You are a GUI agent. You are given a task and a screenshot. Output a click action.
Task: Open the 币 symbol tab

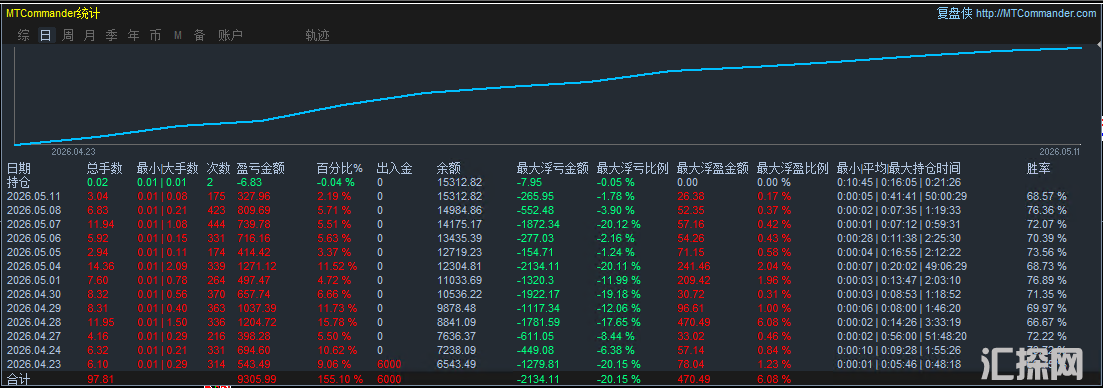click(155, 35)
